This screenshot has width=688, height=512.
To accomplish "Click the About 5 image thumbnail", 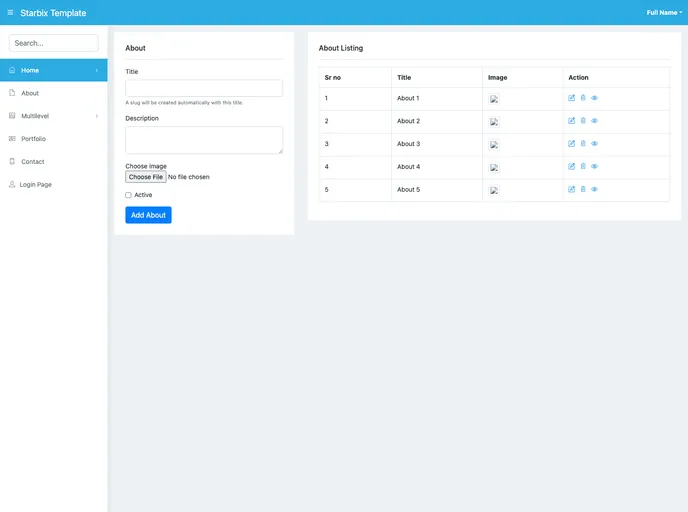I will coord(494,190).
